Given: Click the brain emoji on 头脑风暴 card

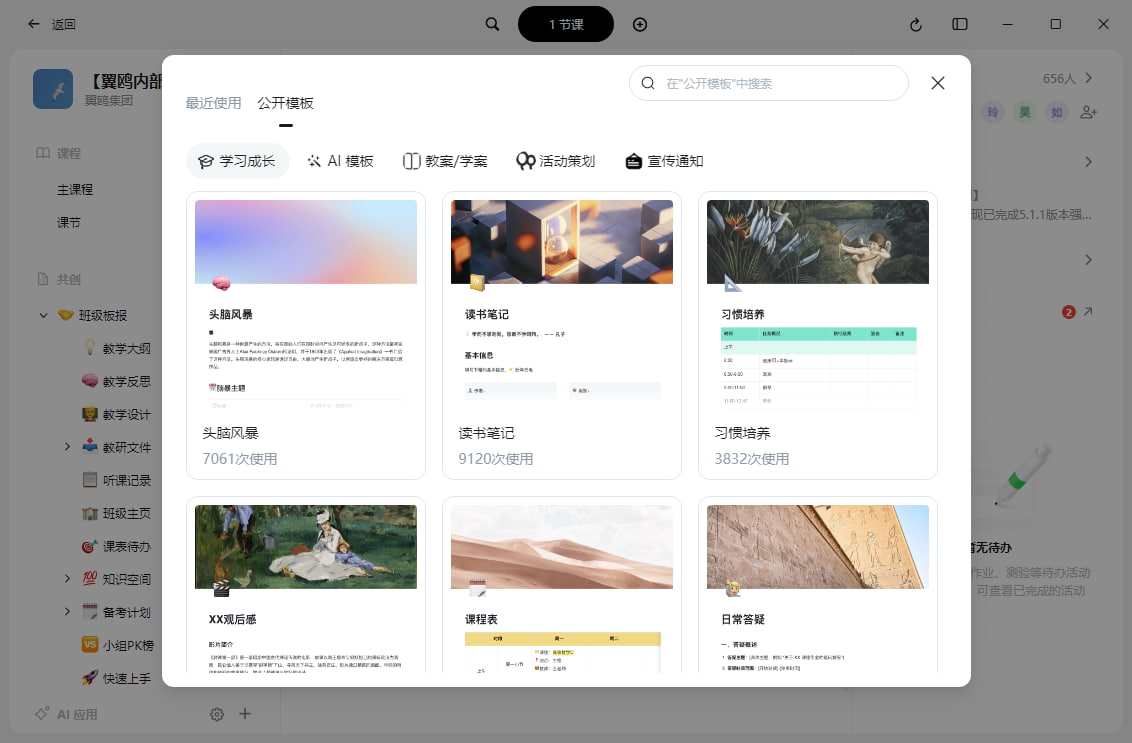Looking at the screenshot, I should 222,283.
